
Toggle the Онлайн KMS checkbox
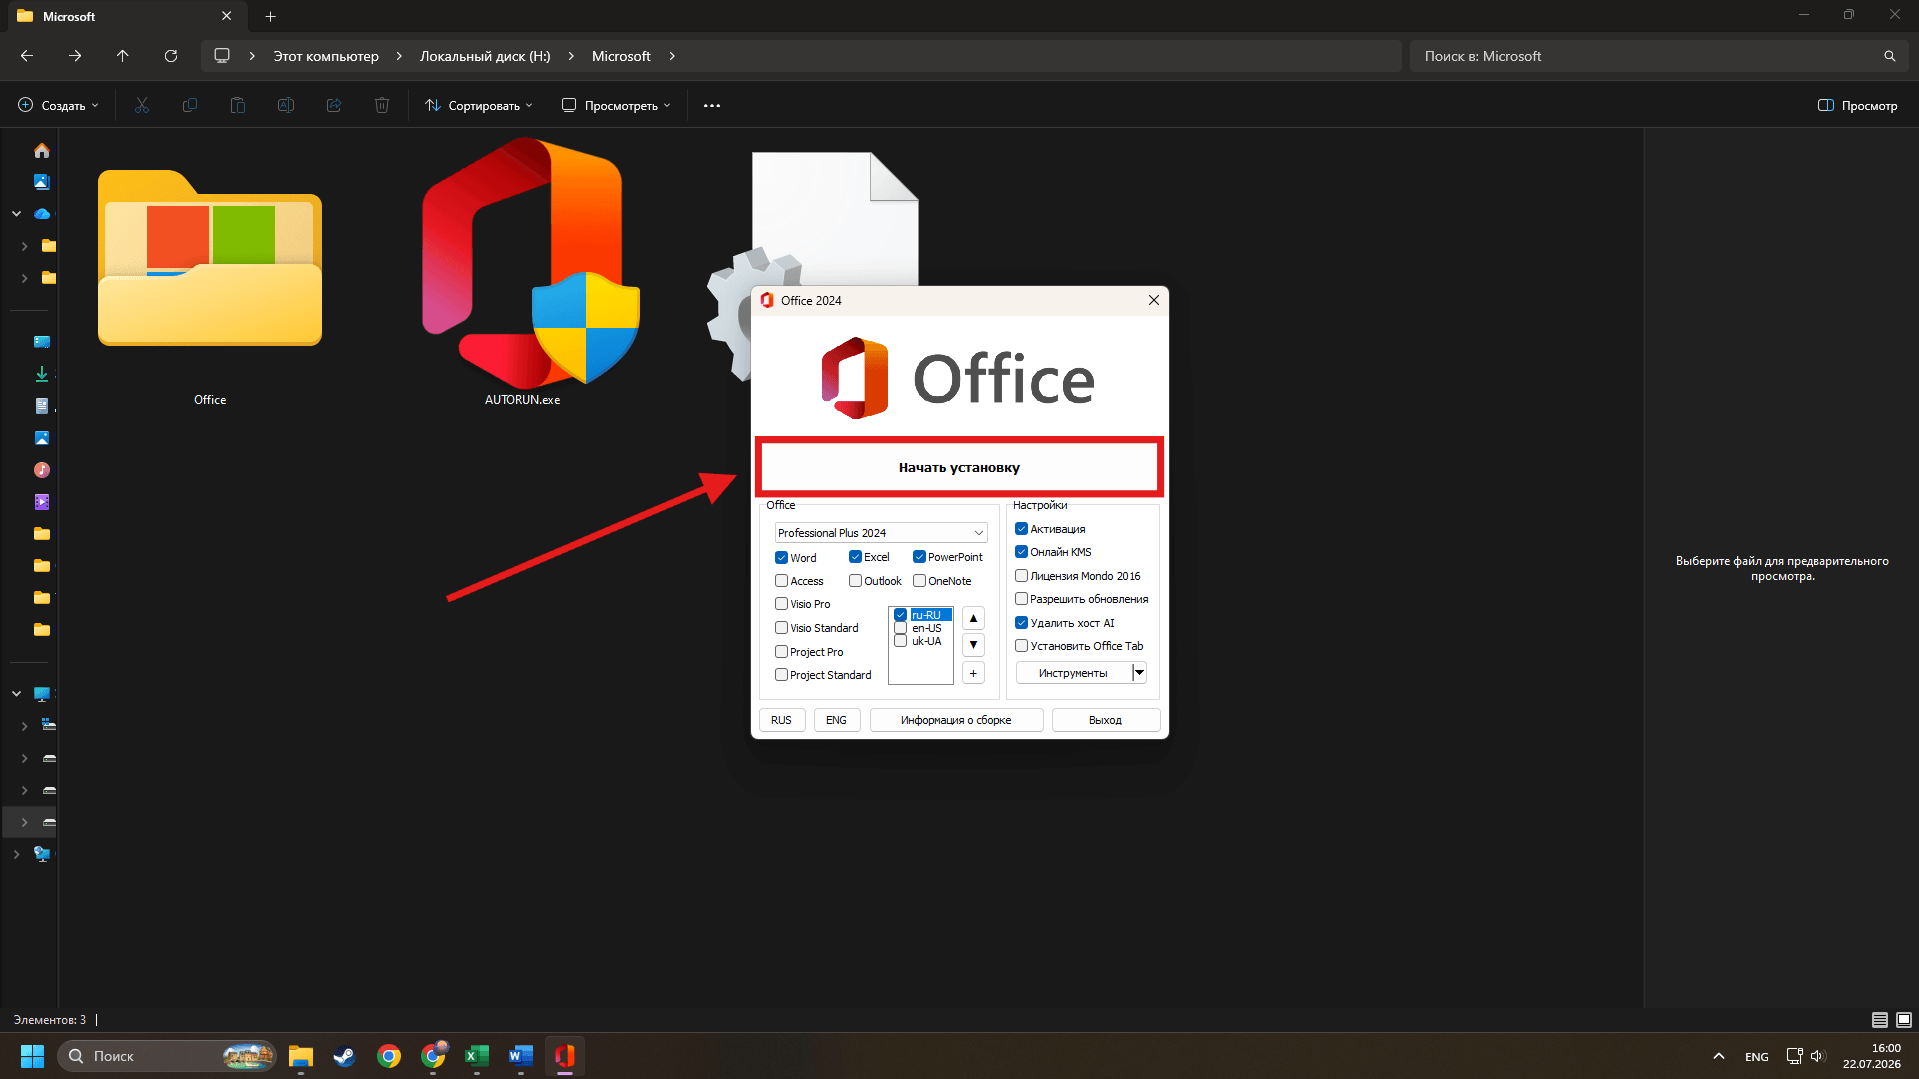point(1022,552)
